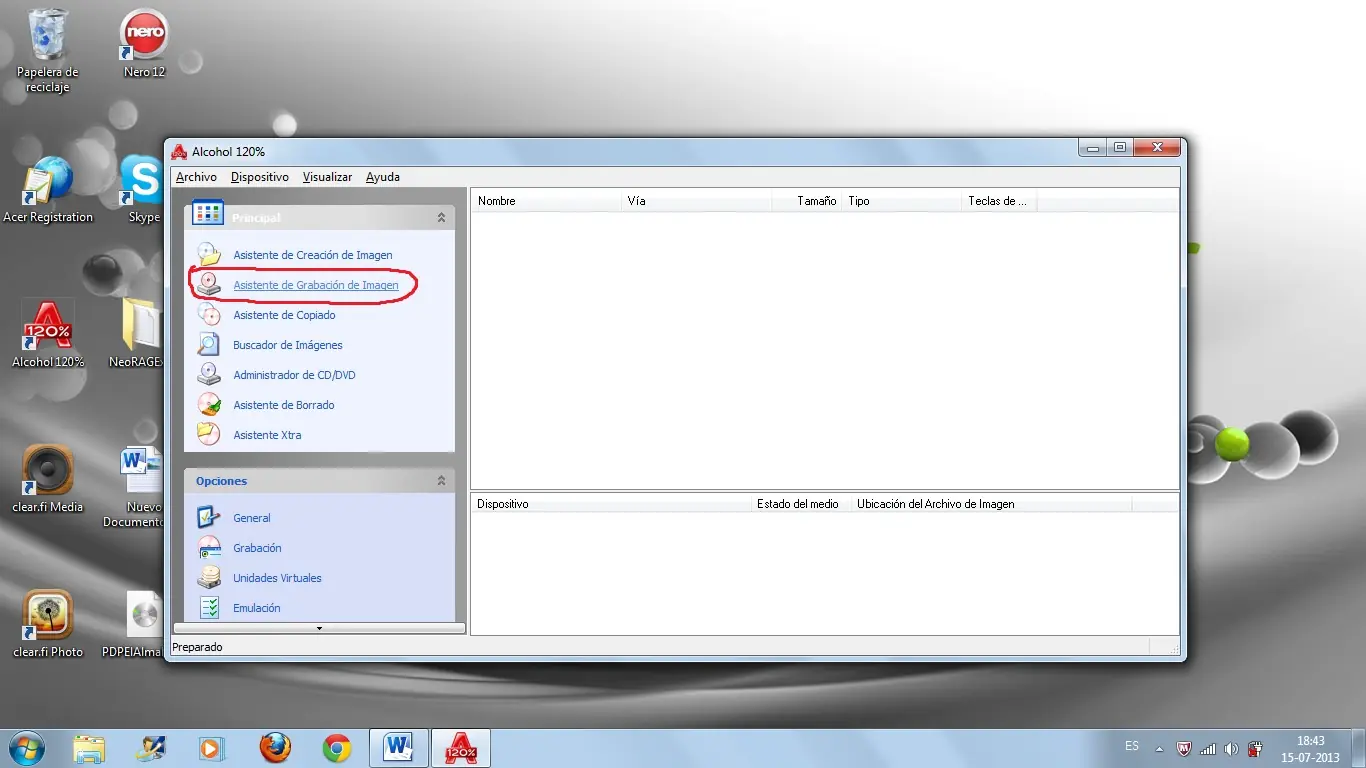
Task: Click the Principal panel header icon
Action: click(208, 212)
